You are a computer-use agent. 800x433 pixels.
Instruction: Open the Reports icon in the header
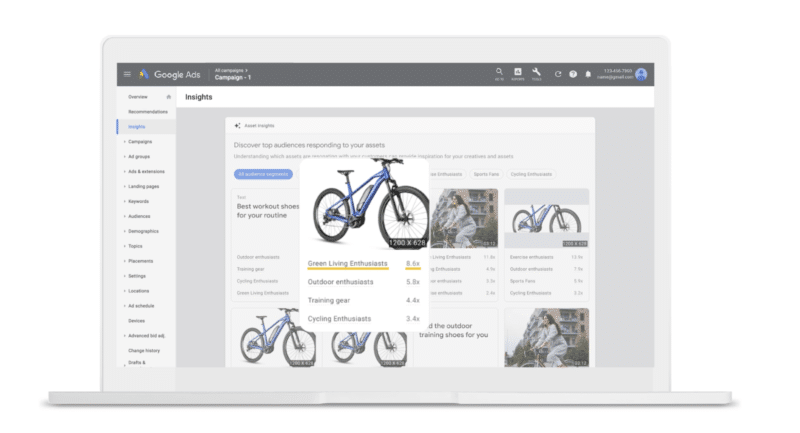[518, 72]
